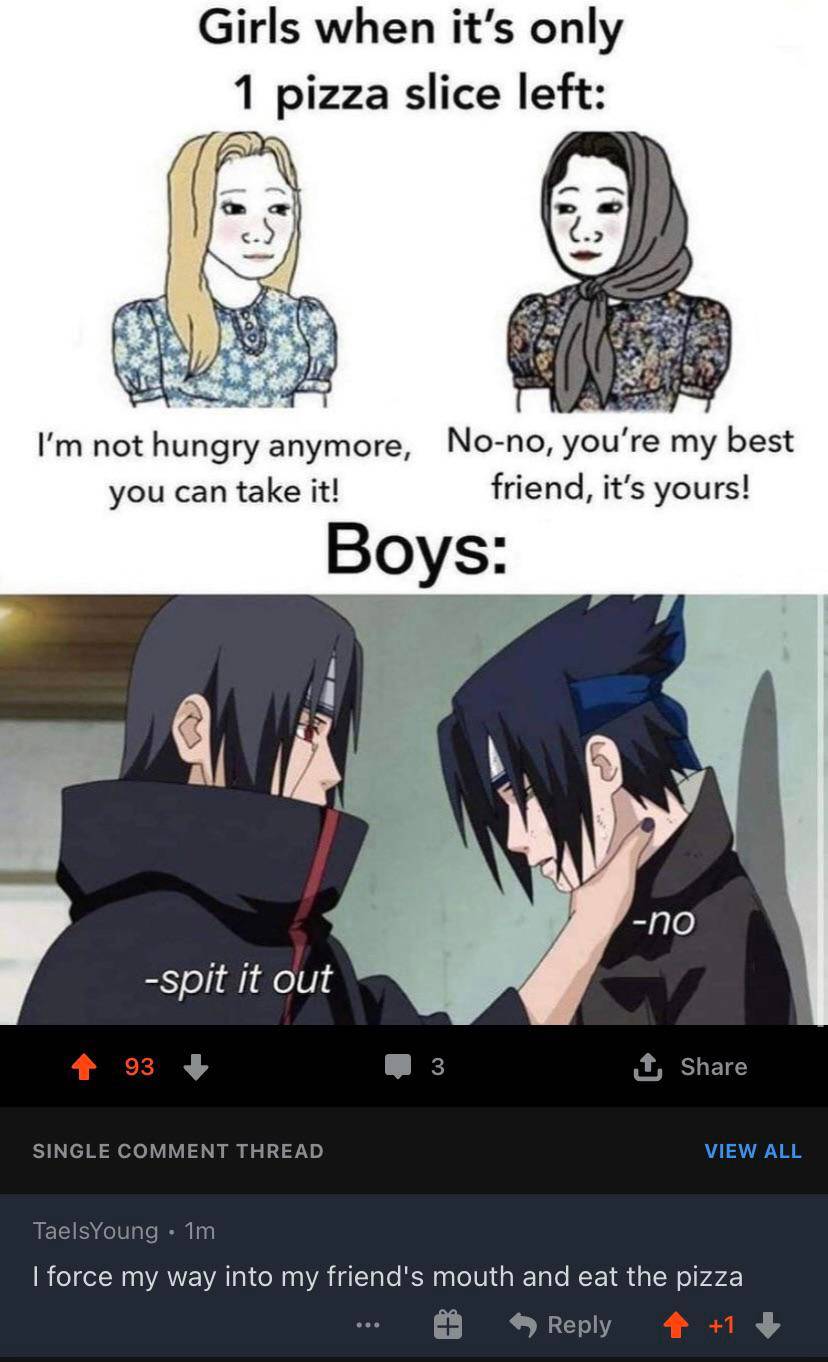Tap VIEW ALL comments link
The image size is (828, 1362).
(753, 1151)
